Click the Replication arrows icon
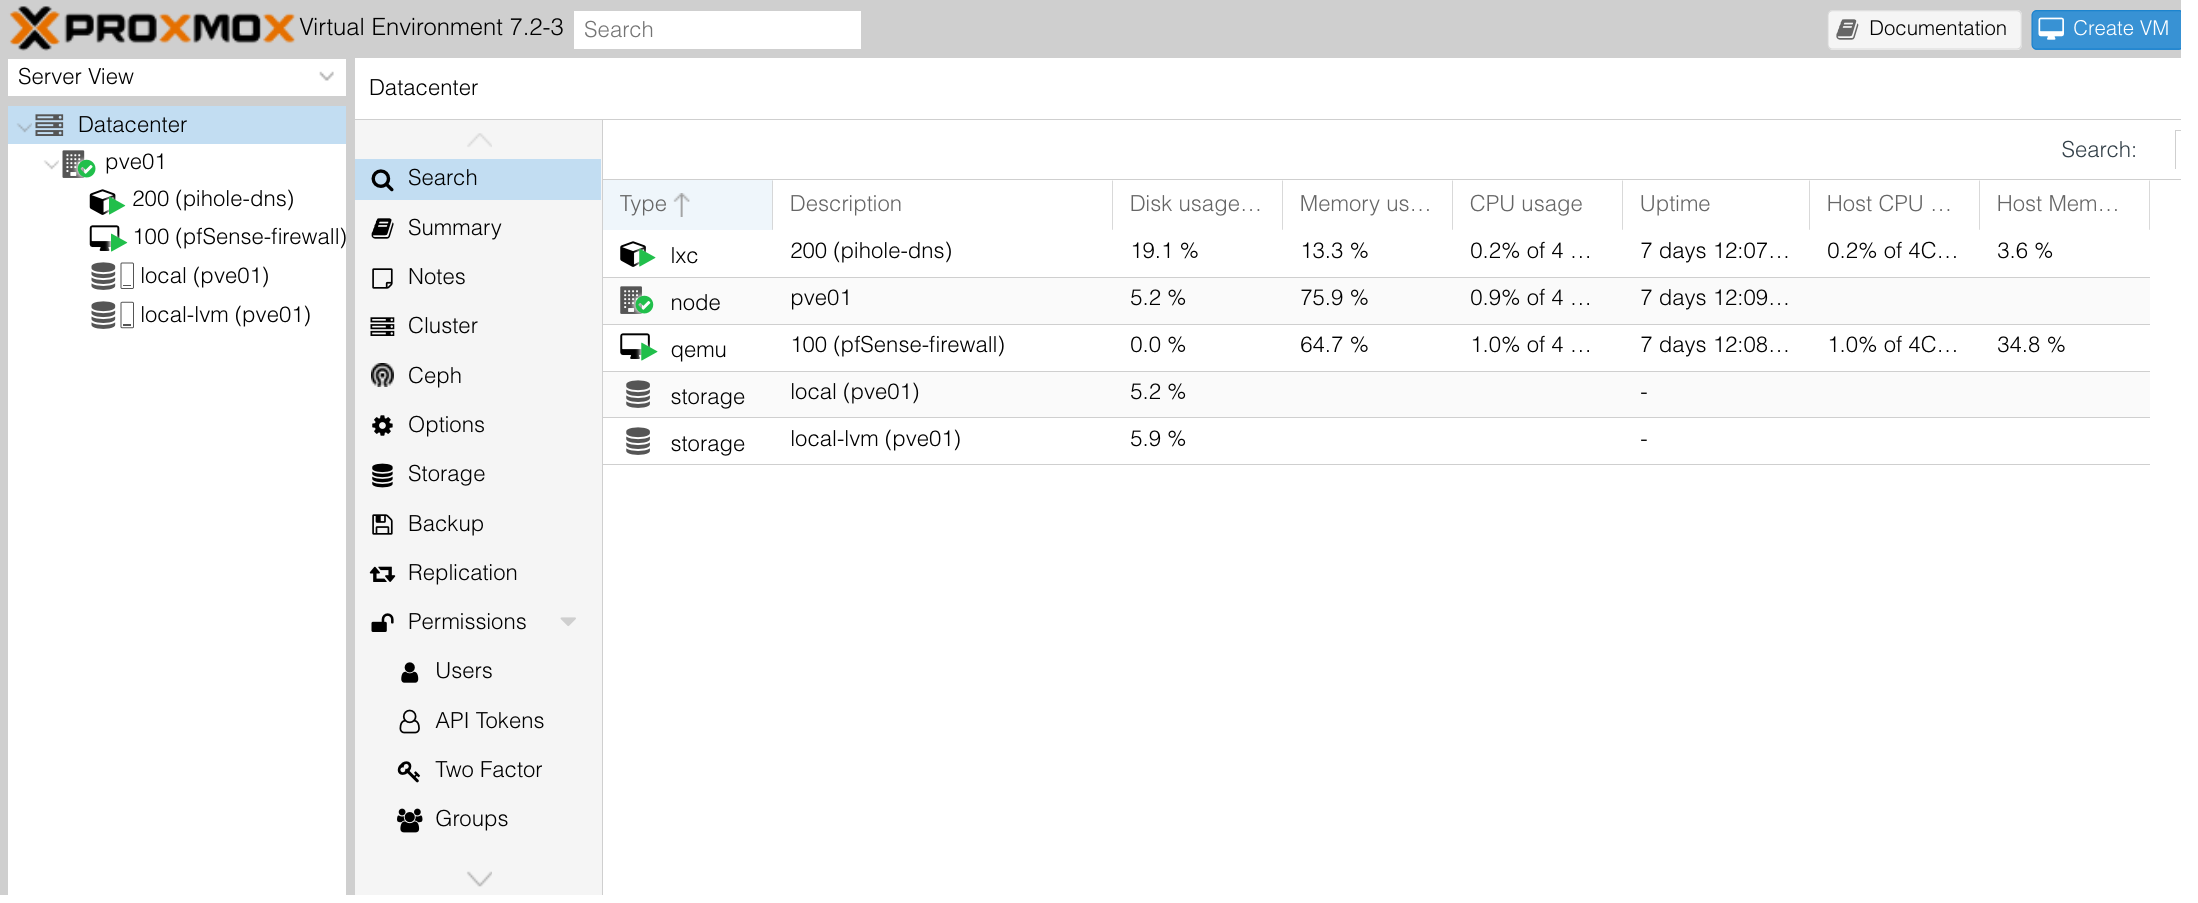The height and width of the screenshot is (903, 2198). [x=382, y=574]
